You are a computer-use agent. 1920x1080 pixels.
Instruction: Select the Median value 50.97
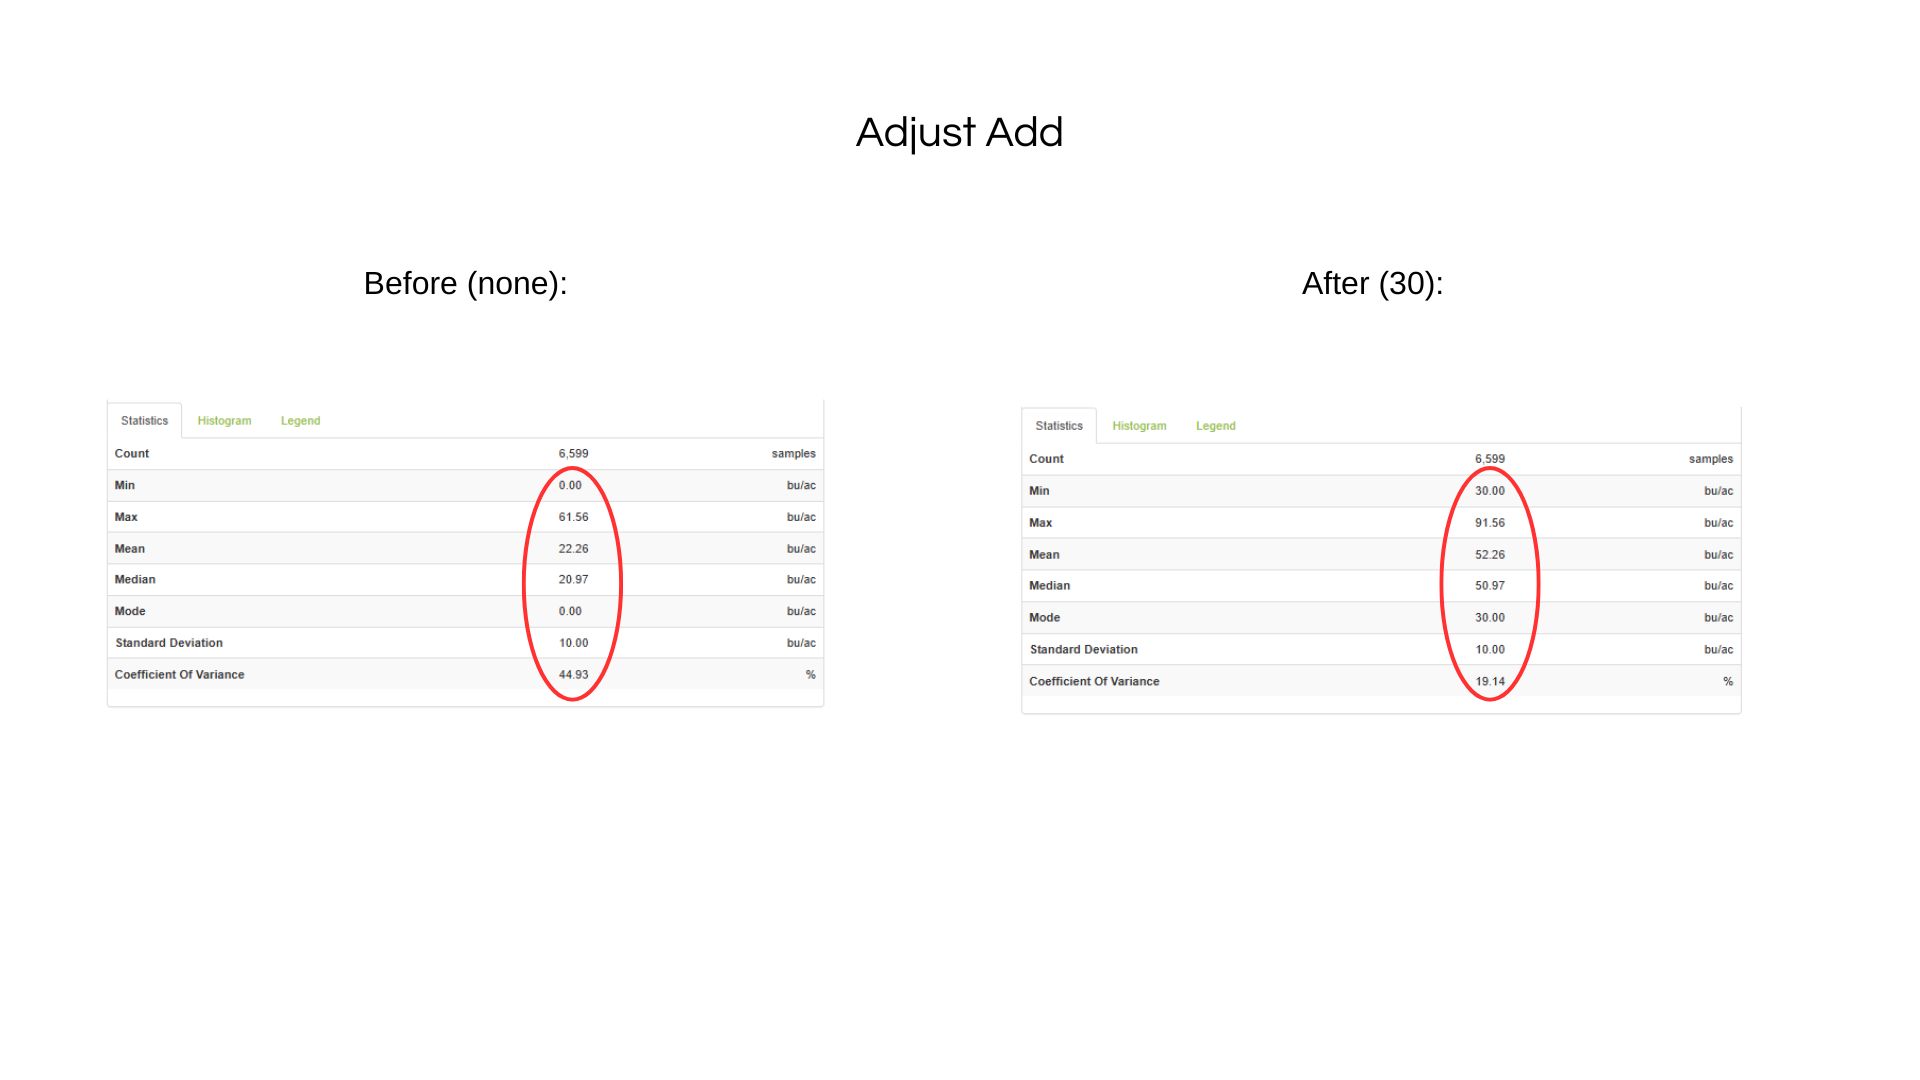(1489, 586)
